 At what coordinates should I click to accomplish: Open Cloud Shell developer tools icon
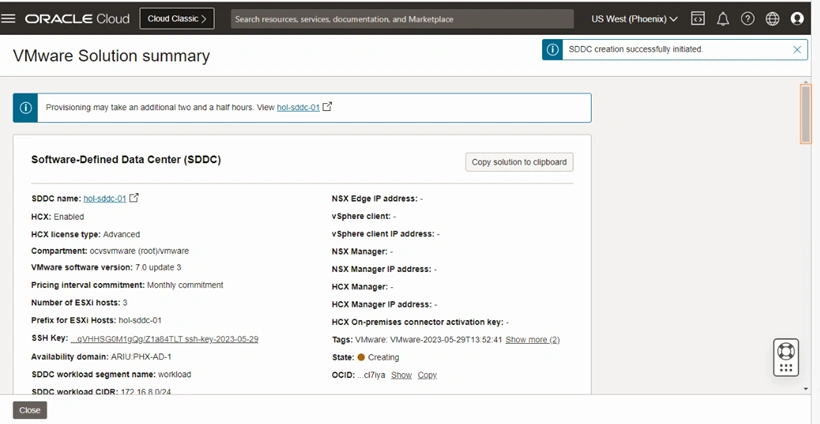pos(698,19)
